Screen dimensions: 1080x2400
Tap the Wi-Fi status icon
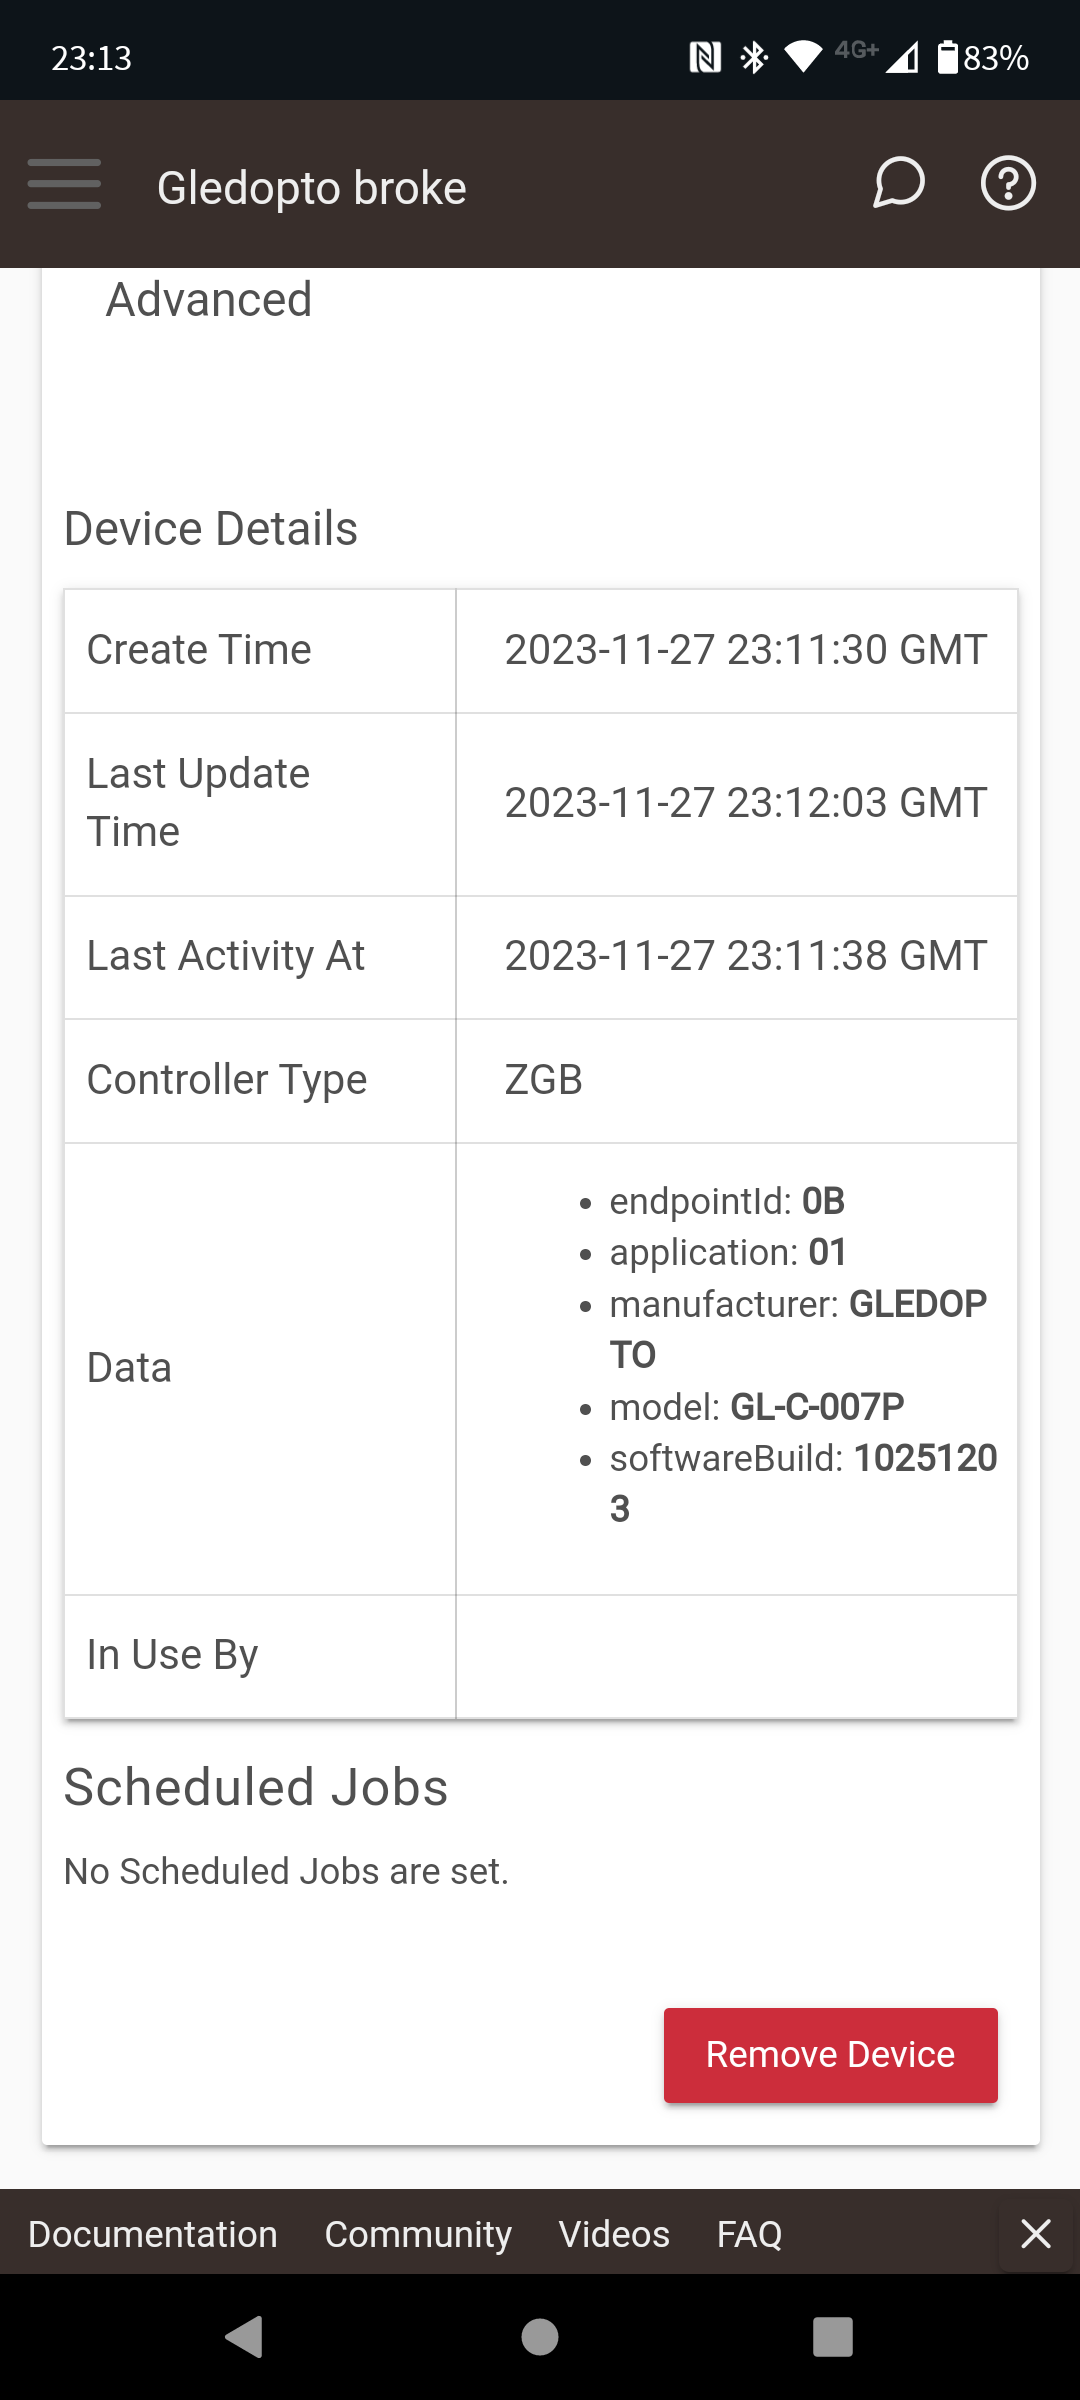pos(803,57)
